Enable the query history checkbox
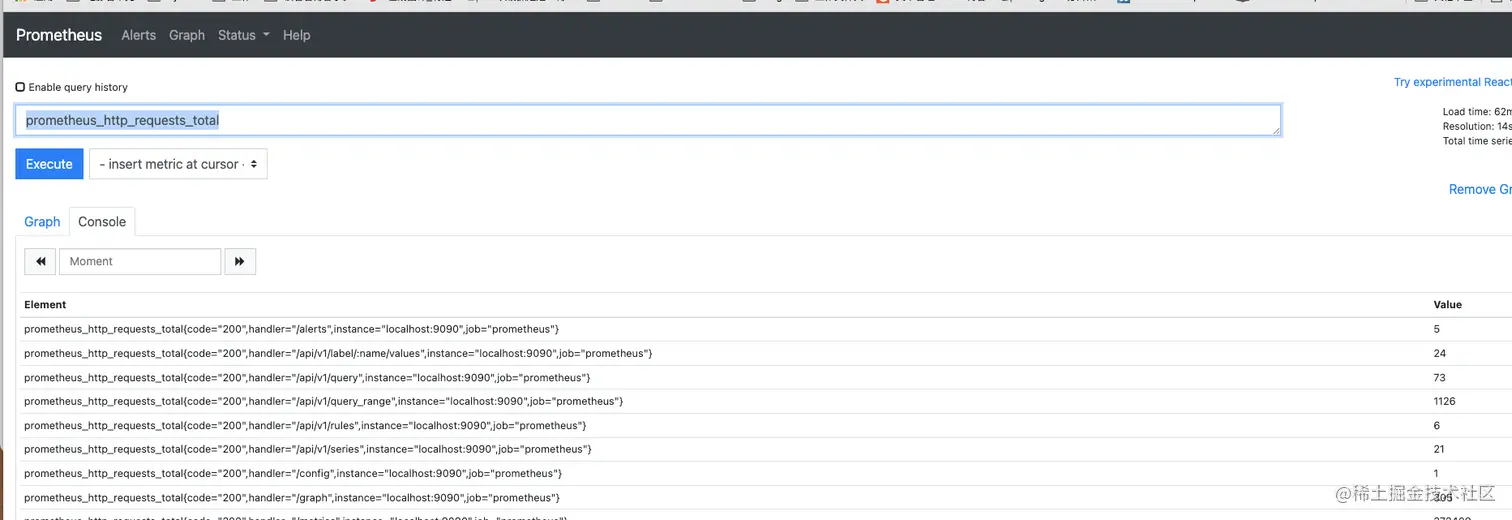1512x520 pixels. (x=20, y=87)
